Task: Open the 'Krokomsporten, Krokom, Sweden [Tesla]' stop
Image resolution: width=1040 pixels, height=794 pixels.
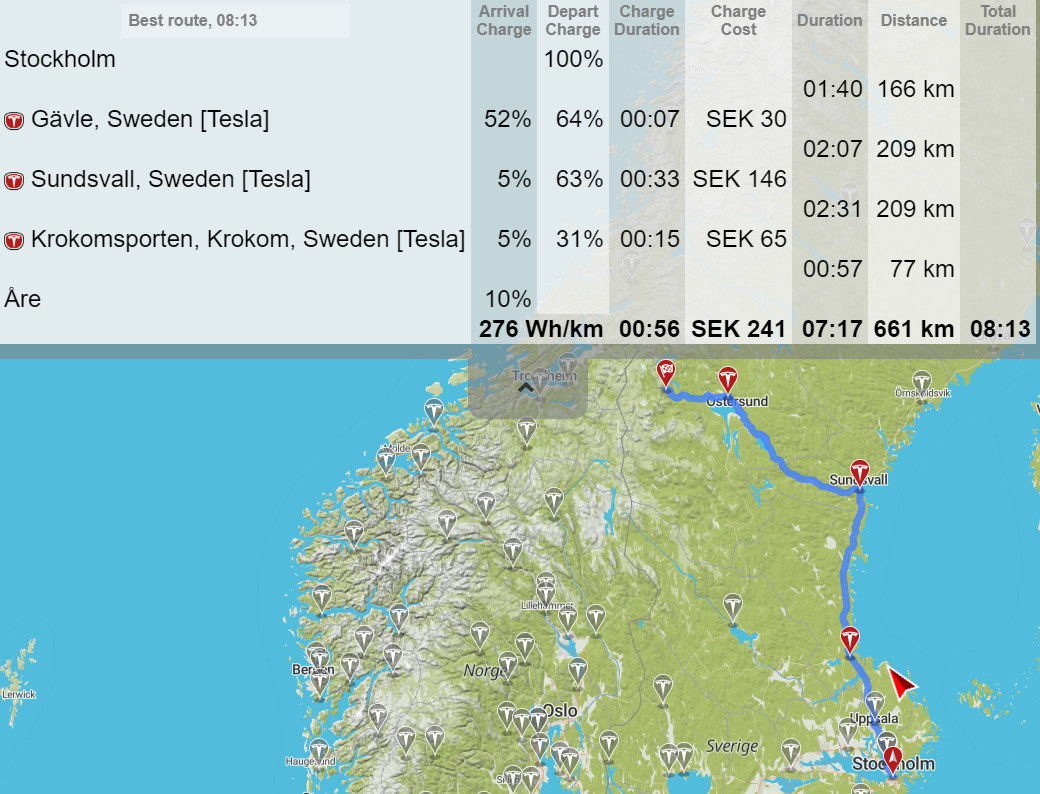Action: (x=248, y=239)
